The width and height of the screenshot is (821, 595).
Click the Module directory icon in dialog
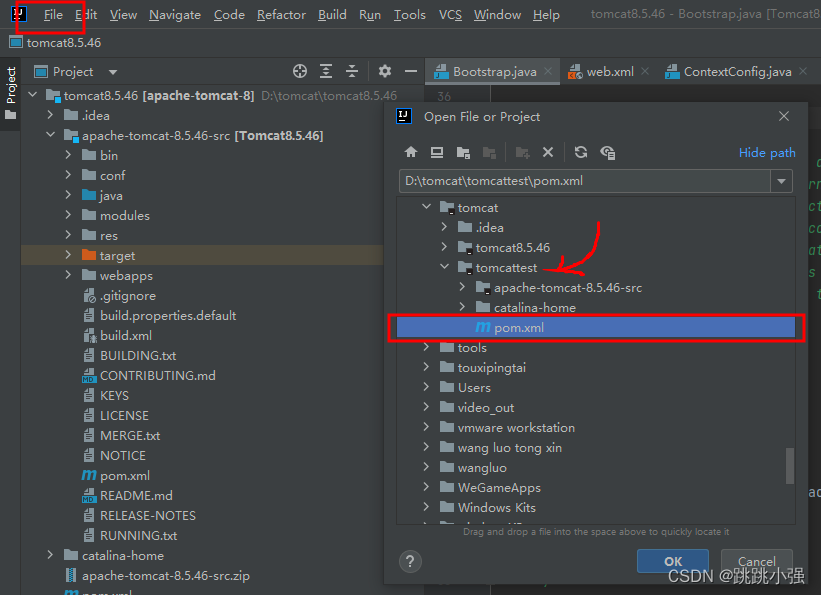point(489,152)
